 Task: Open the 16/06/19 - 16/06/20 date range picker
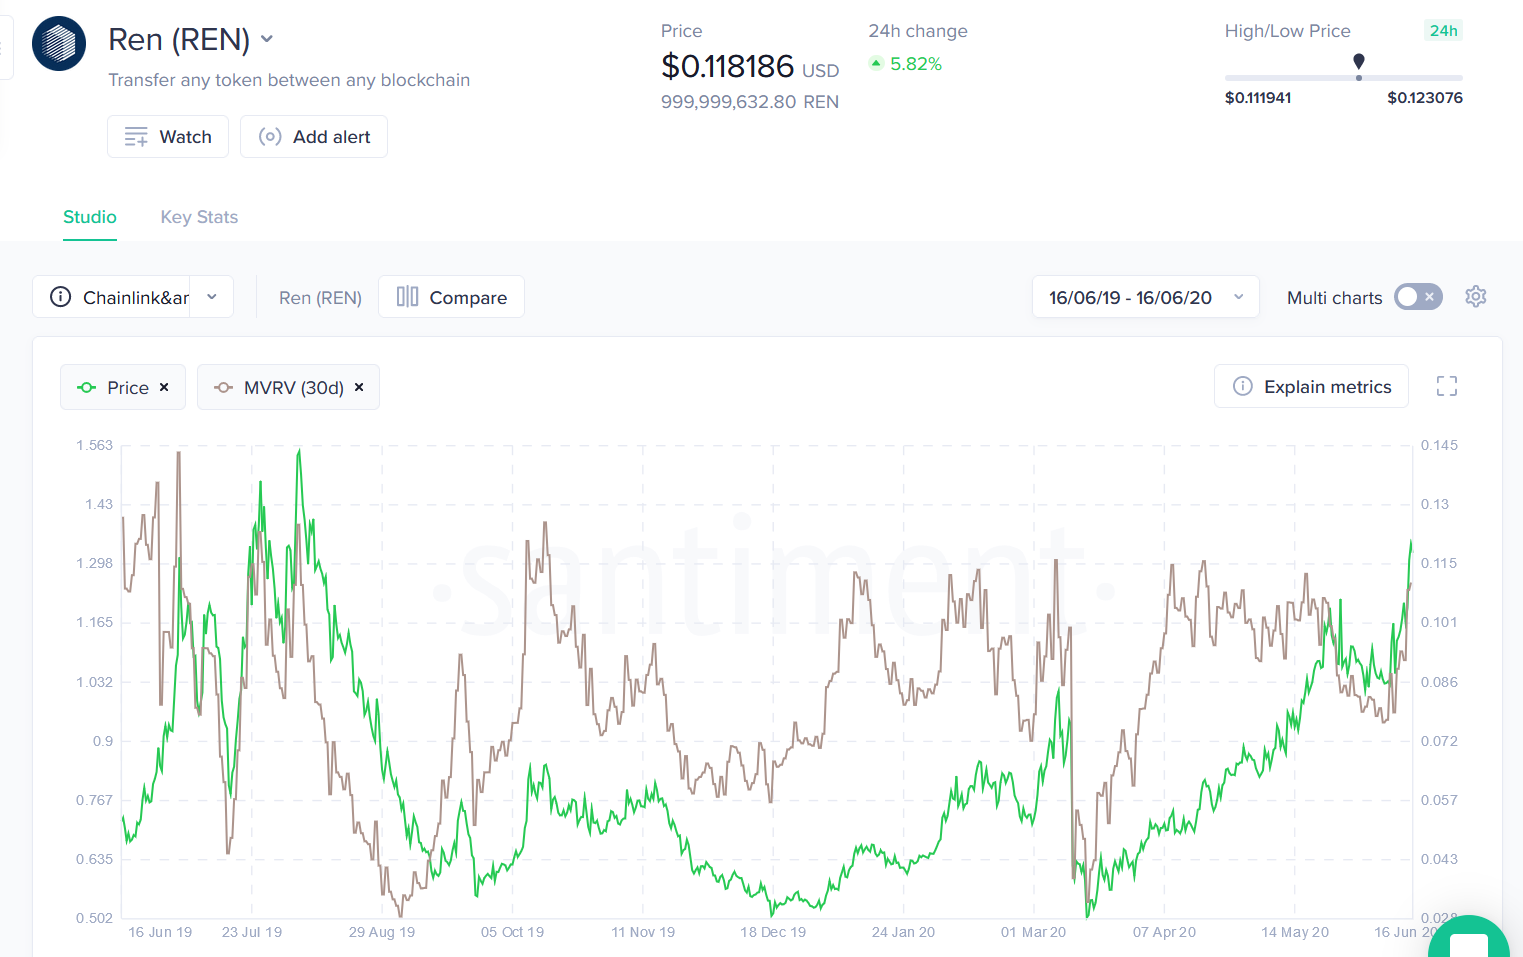(1145, 297)
